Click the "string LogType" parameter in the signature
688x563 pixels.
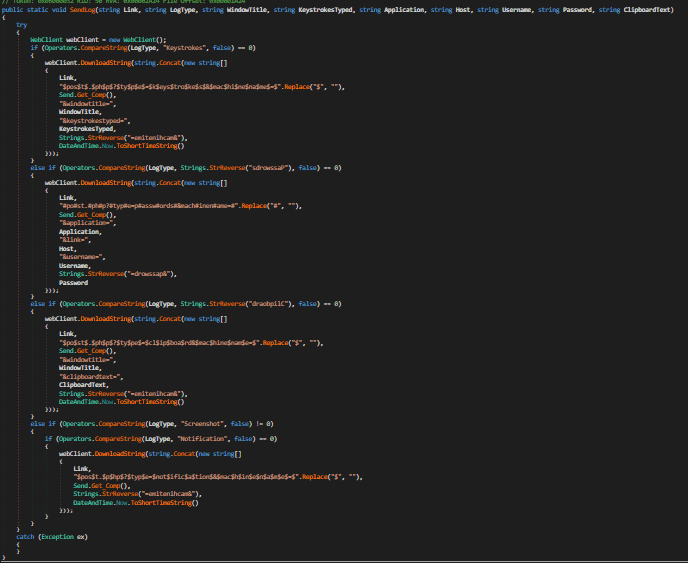172,9
